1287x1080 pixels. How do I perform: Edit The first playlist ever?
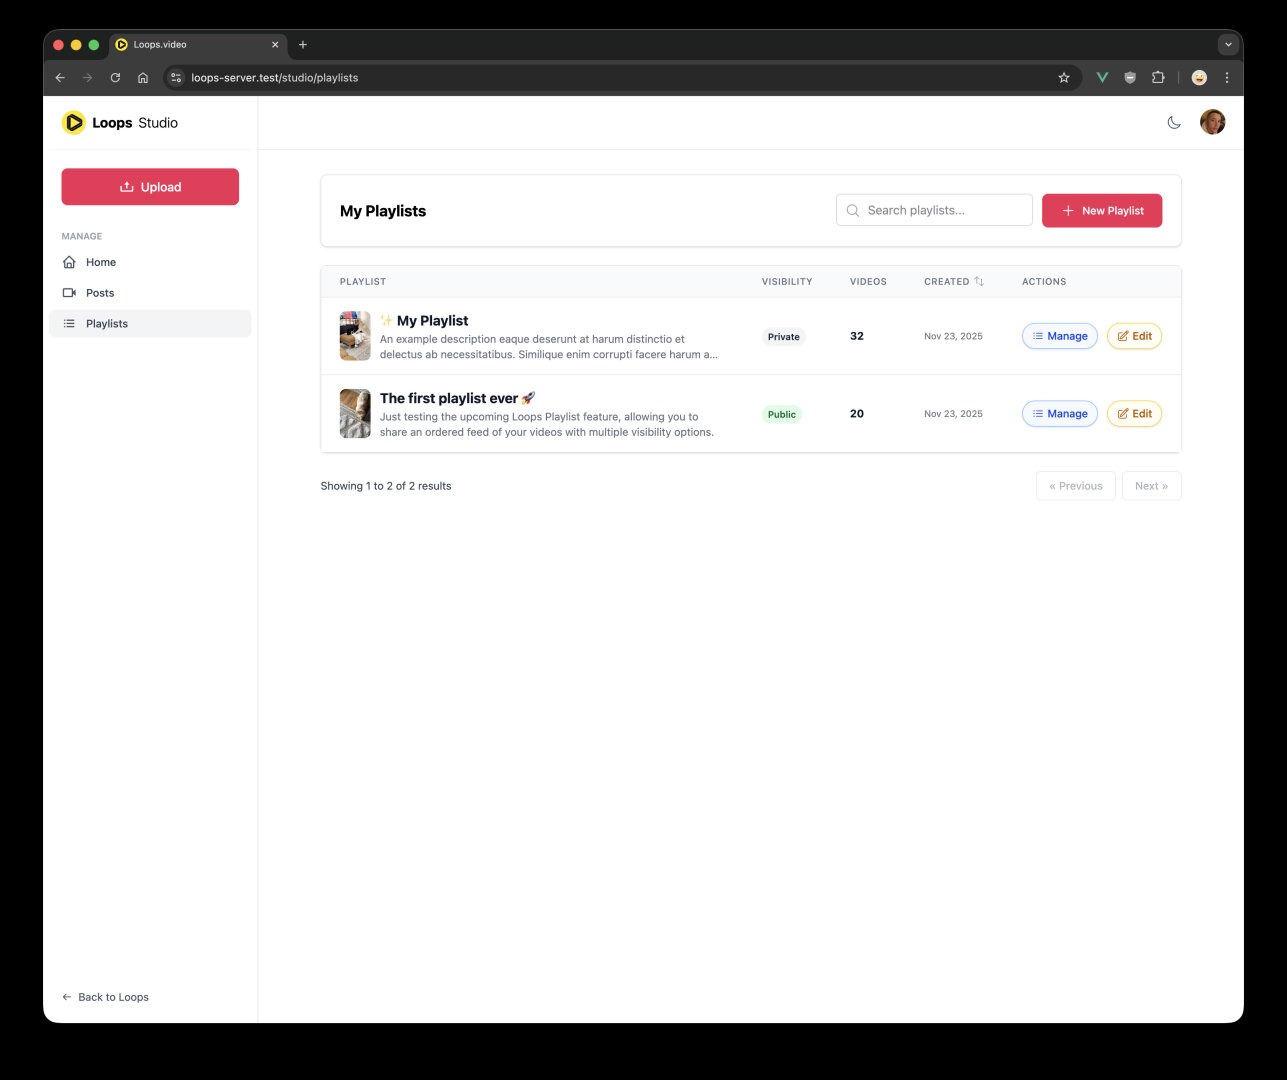coord(1134,414)
